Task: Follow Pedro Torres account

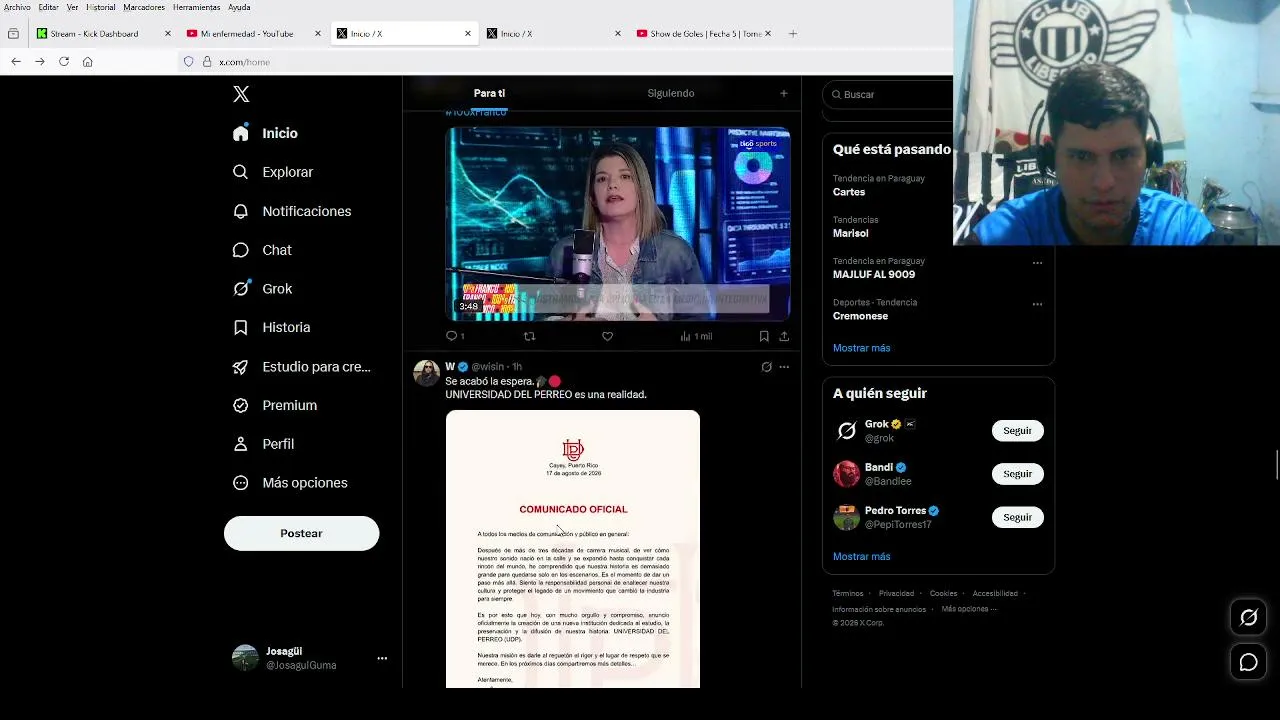Action: click(x=1017, y=517)
